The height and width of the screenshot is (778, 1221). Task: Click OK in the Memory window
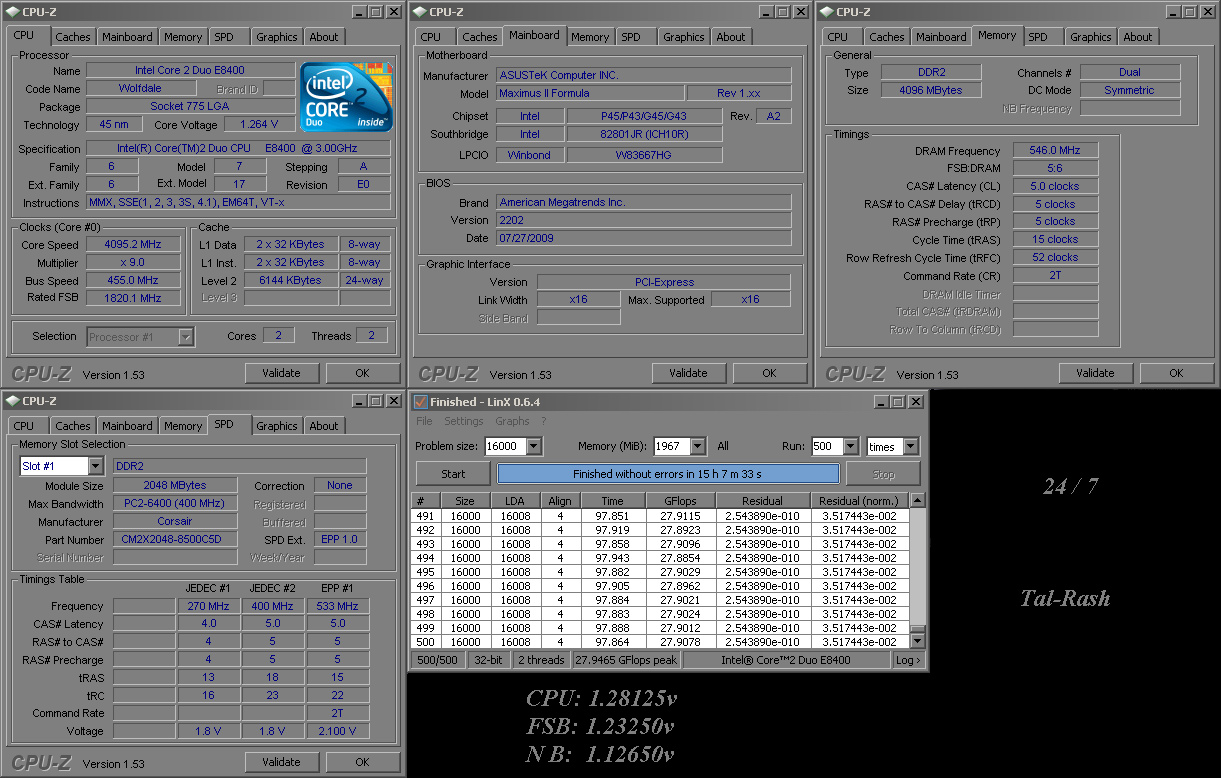click(1176, 373)
